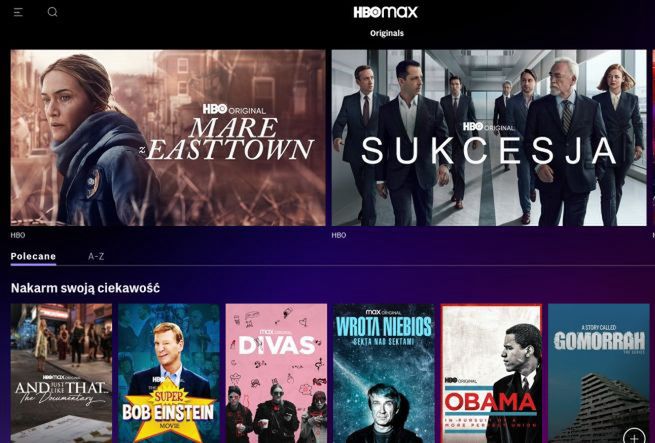The width and height of the screenshot is (655, 443).
Task: Open the Wrota Niebios poster
Action: (384, 373)
